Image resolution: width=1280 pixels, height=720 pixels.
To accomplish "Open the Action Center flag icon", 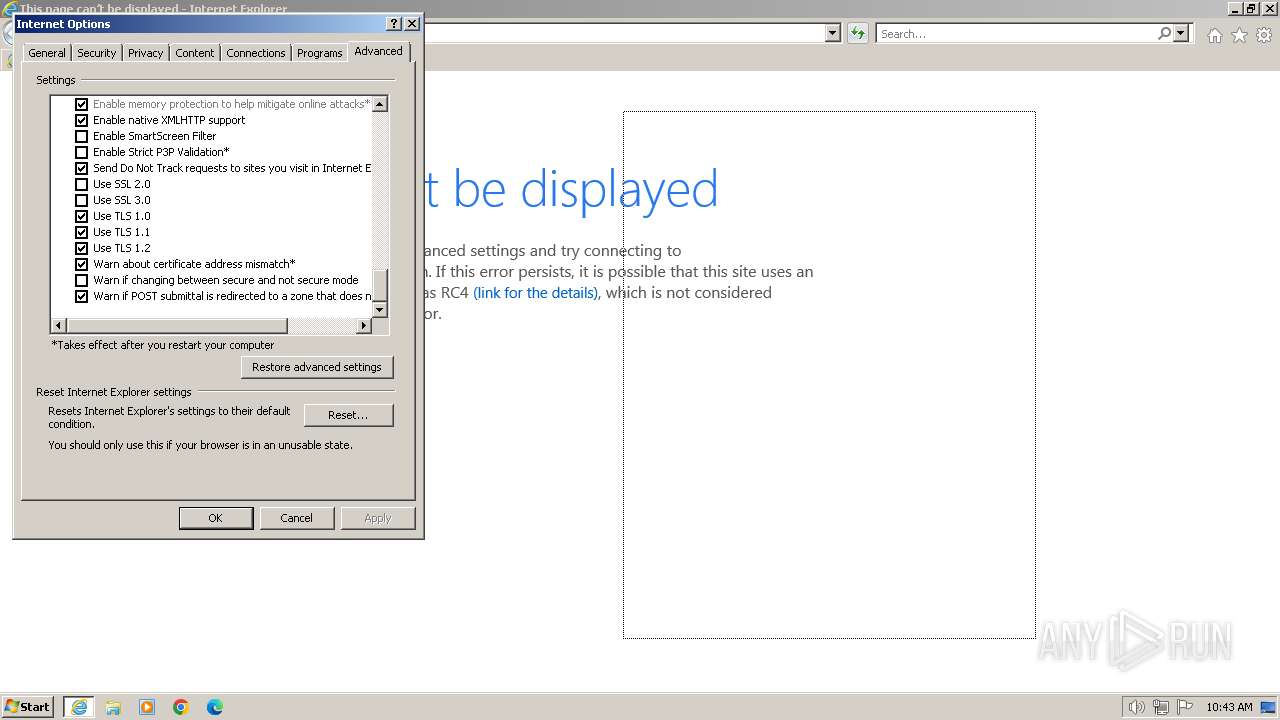I will point(1186,706).
